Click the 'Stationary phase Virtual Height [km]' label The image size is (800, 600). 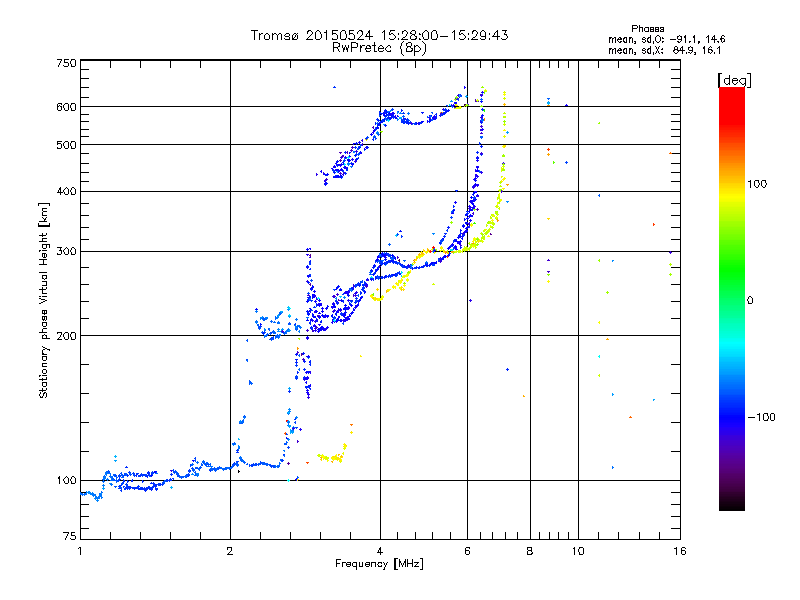point(44,300)
